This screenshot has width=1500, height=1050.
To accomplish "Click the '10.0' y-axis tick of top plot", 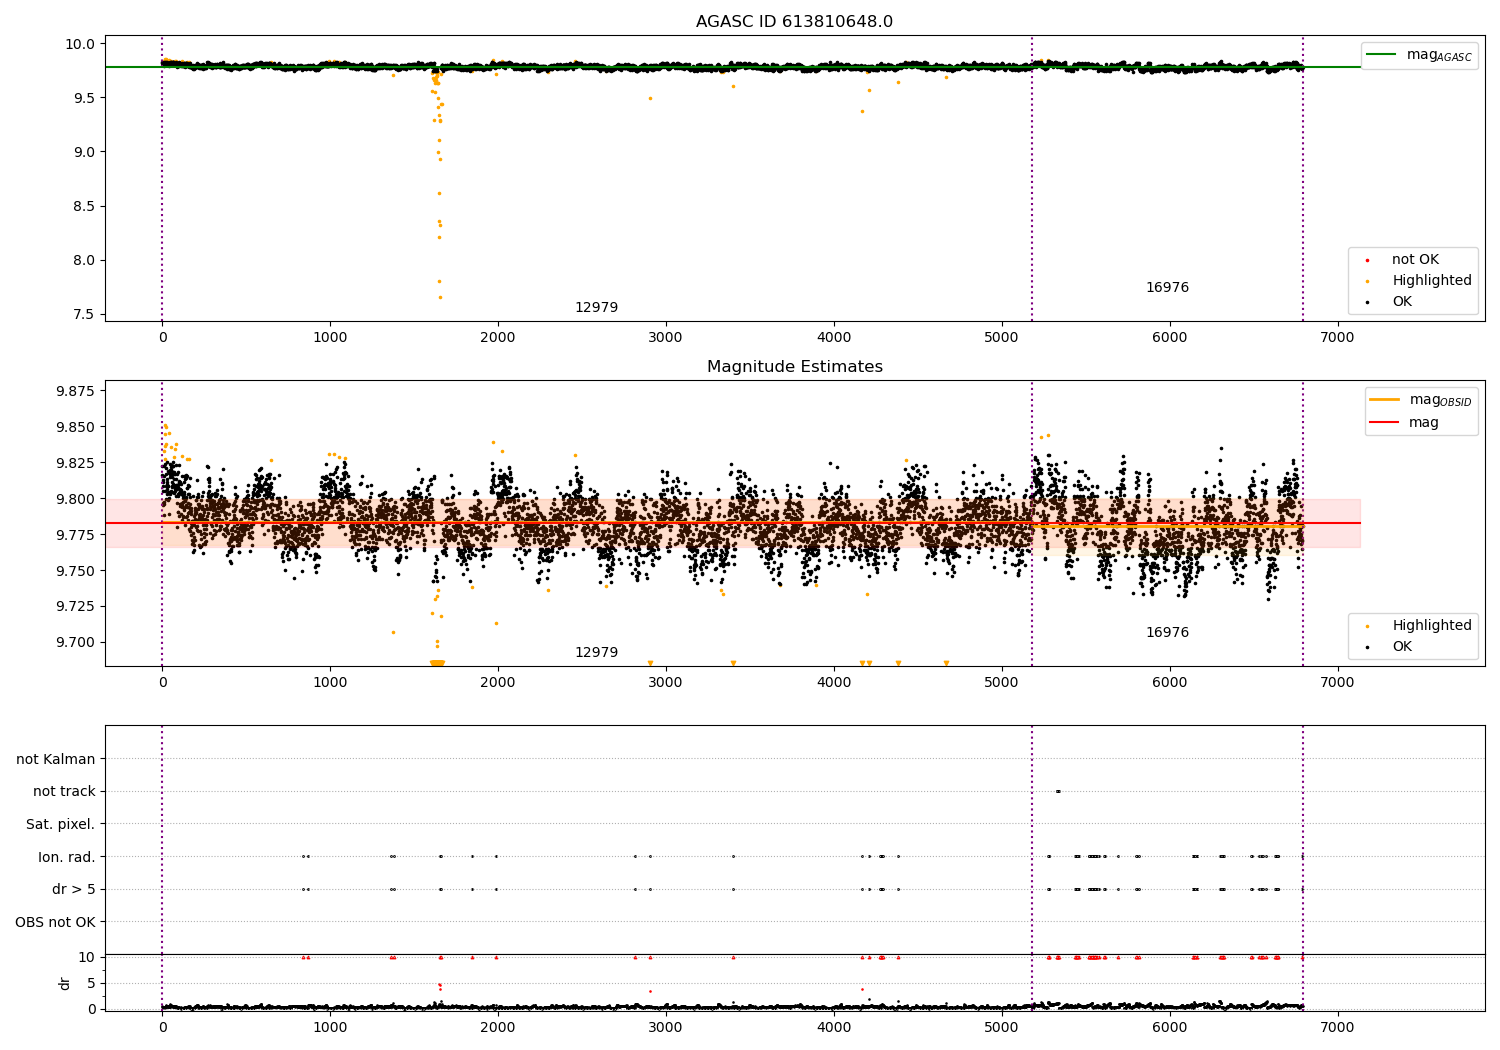I will pos(81,44).
